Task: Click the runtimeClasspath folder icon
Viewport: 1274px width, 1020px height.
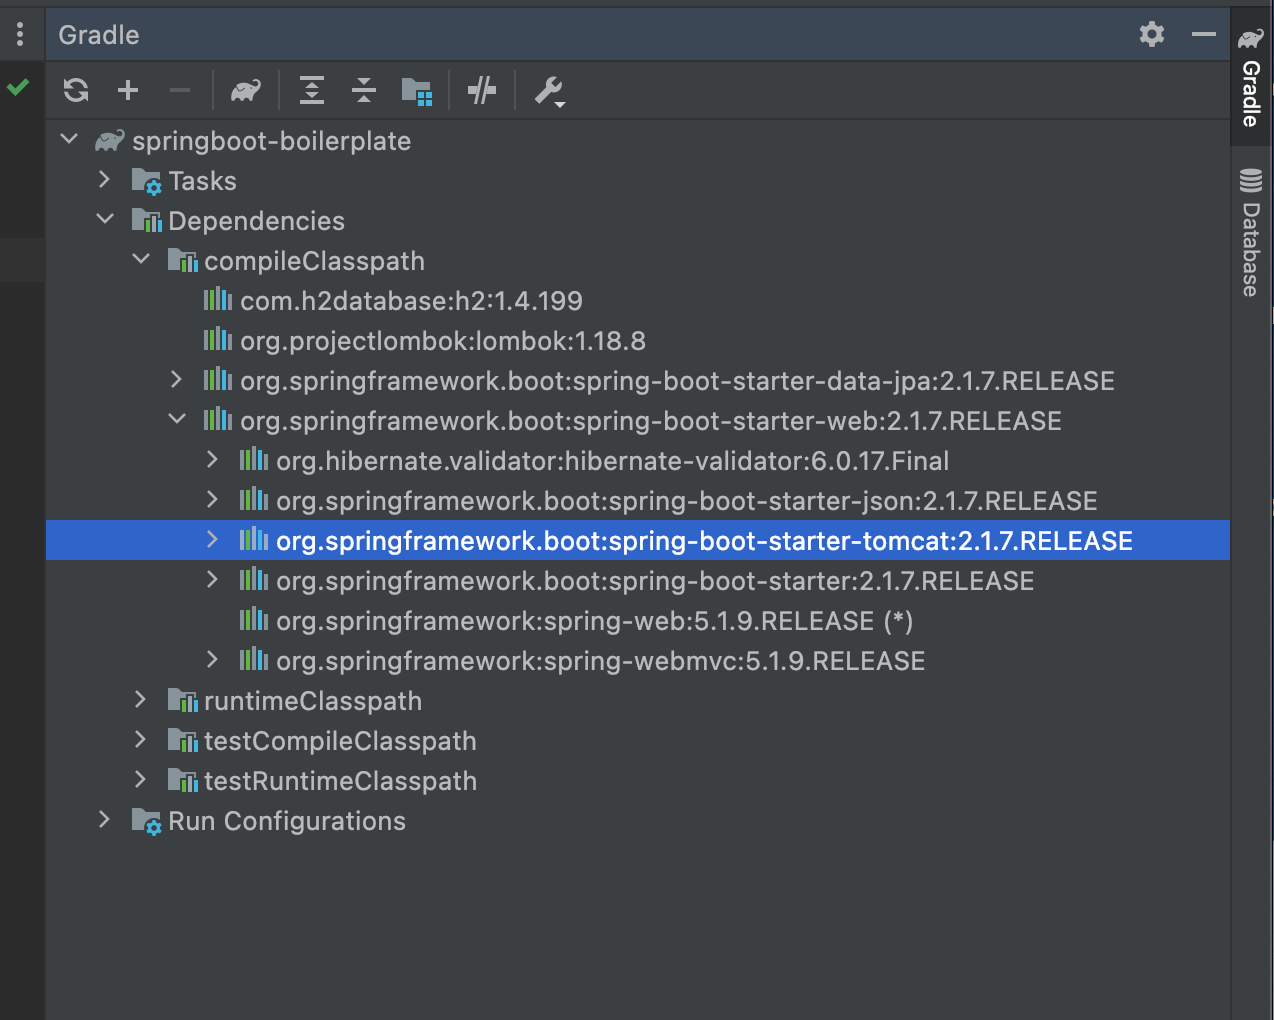Action: coord(182,701)
